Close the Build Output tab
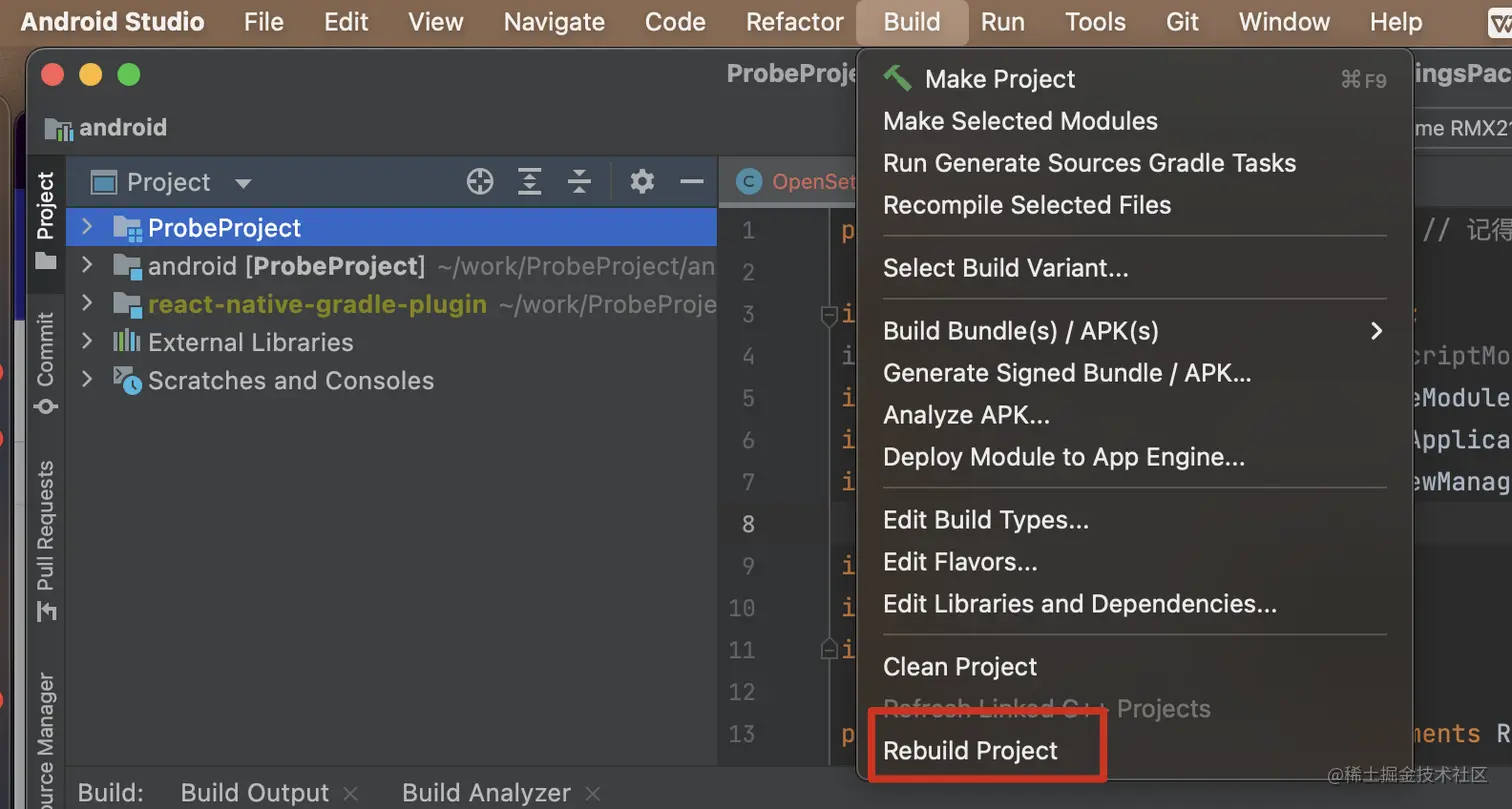Viewport: 1512px width, 809px height. [350, 793]
